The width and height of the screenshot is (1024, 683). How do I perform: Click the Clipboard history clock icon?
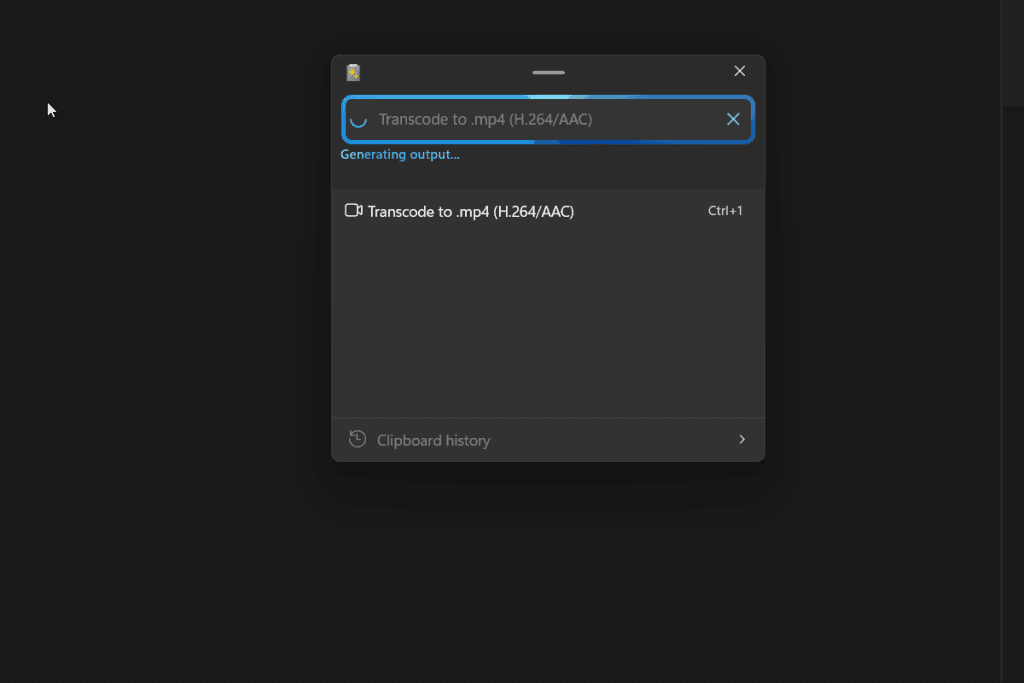click(357, 439)
